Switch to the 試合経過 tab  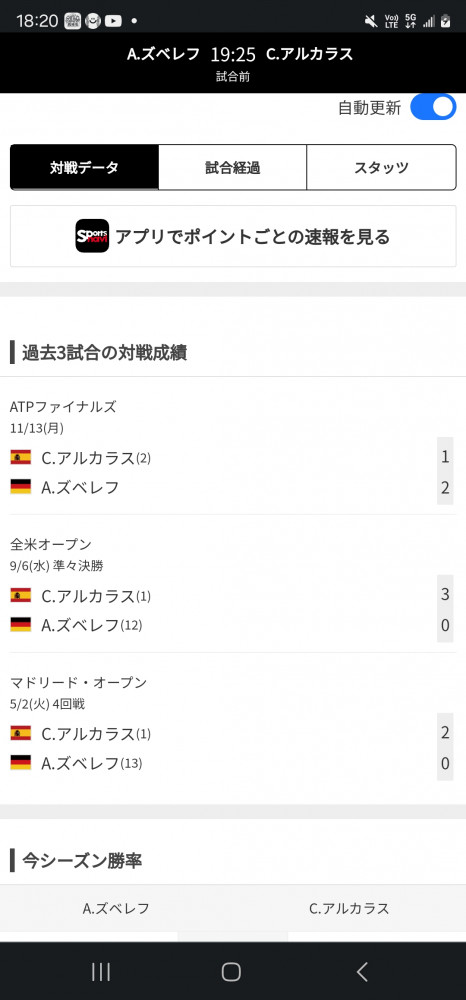[233, 168]
